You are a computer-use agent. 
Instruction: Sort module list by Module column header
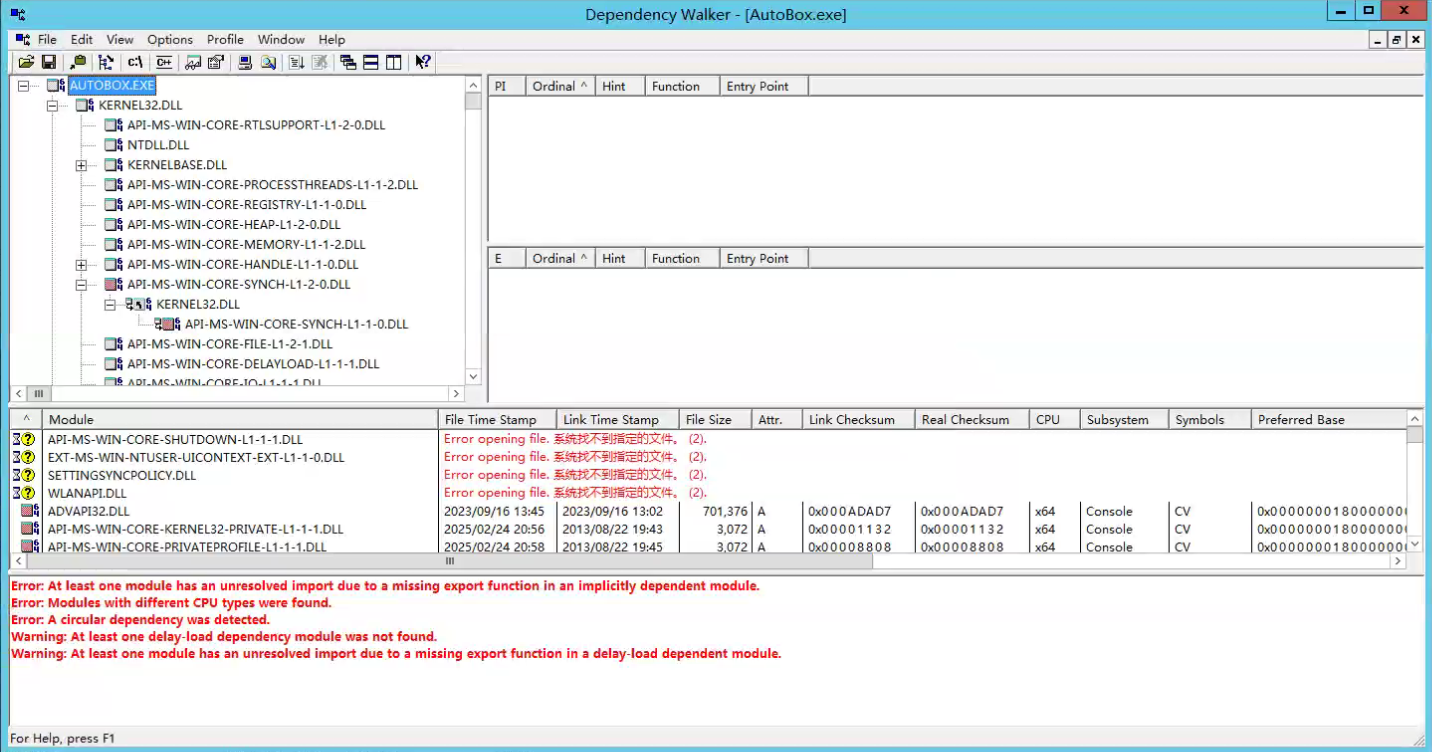tap(241, 419)
